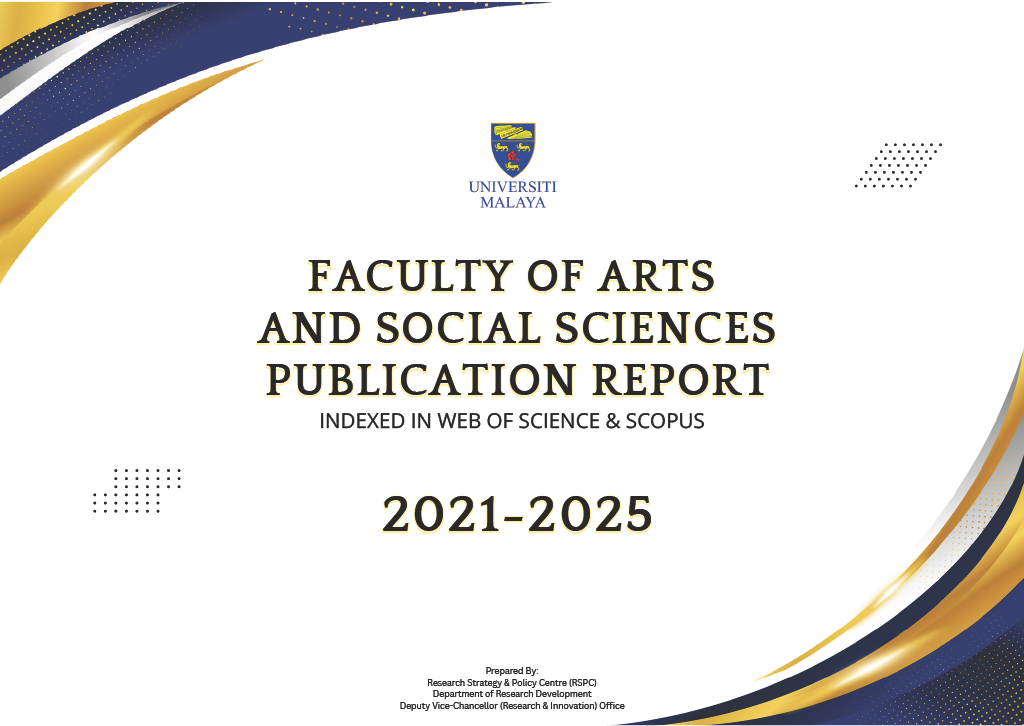Click the subtitle 'INDEXED IN WEB OF SCIENCE & SCOPUS'
Image resolution: width=1024 pixels, height=726 pixels.
[512, 421]
